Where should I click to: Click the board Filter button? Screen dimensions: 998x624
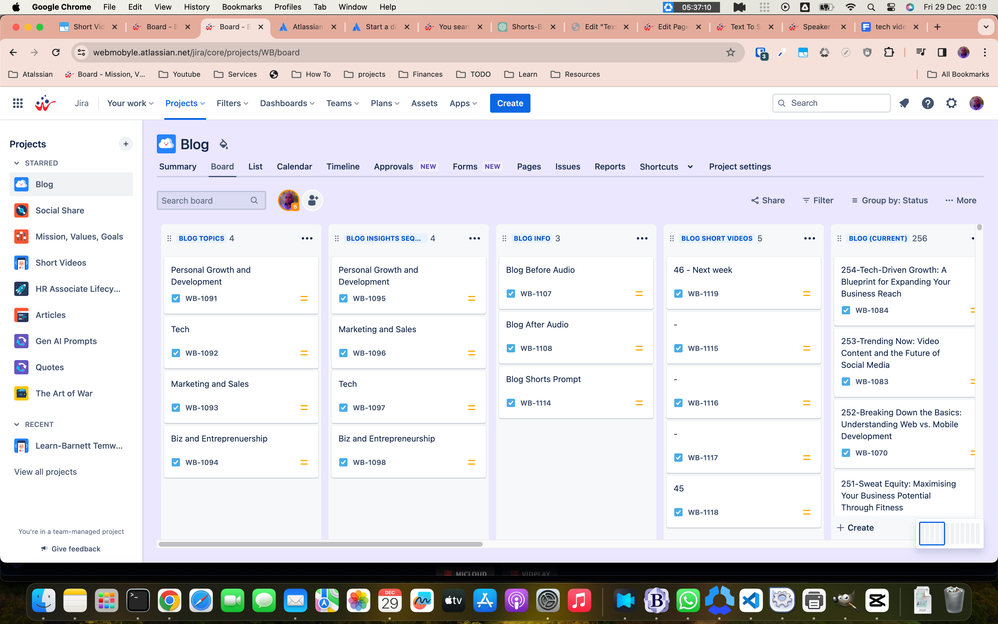tap(818, 200)
